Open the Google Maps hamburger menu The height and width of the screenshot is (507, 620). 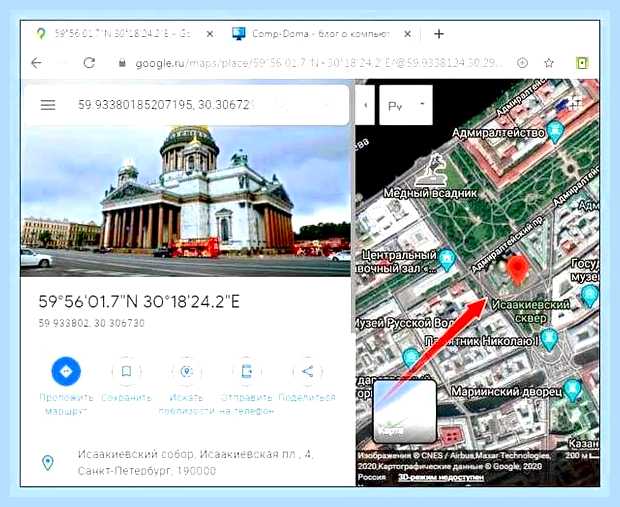pyautogui.click(x=48, y=105)
